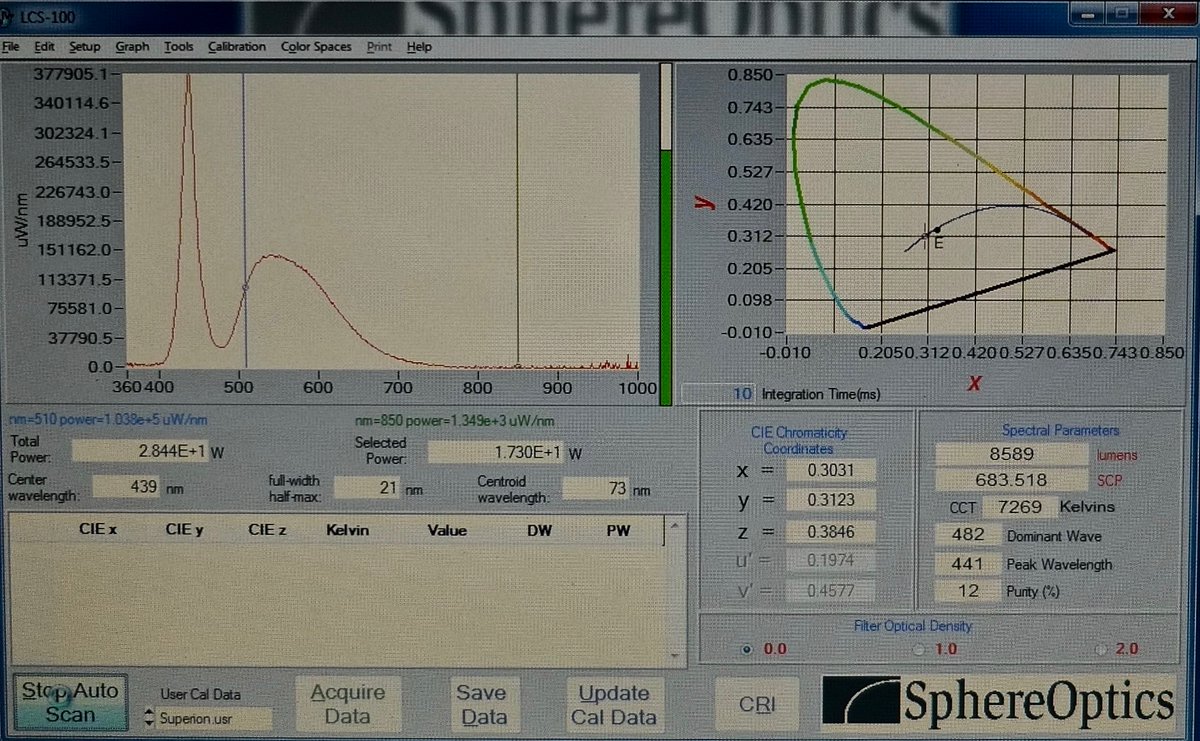Image resolution: width=1200 pixels, height=741 pixels.
Task: Select filter optical density 0.0
Action: pos(746,649)
